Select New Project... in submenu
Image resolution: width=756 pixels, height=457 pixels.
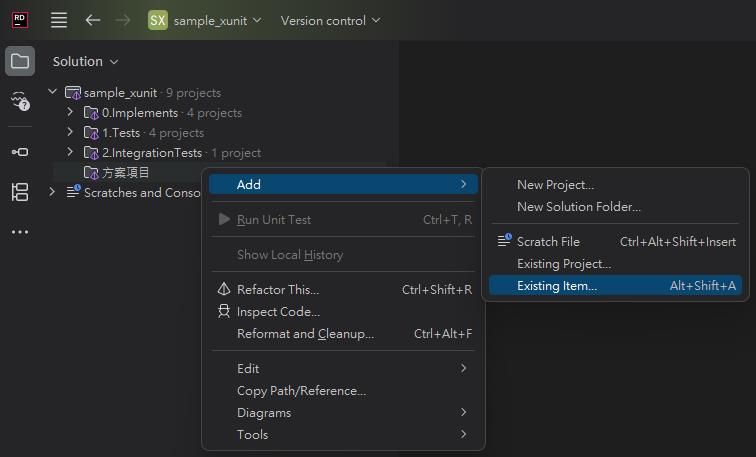[555, 185]
